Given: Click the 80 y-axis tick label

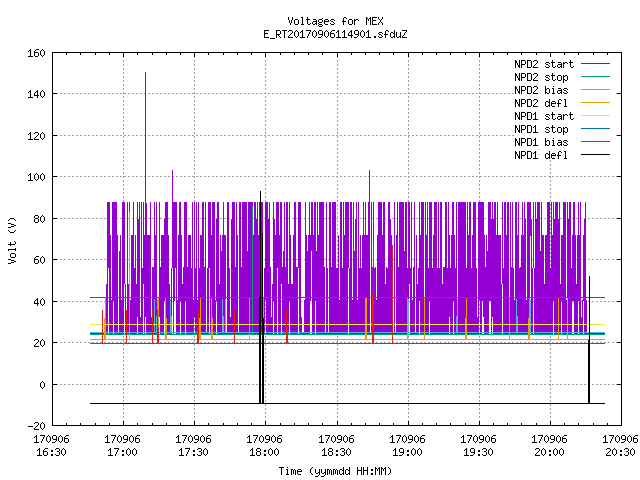Looking at the screenshot, I should (39, 219).
